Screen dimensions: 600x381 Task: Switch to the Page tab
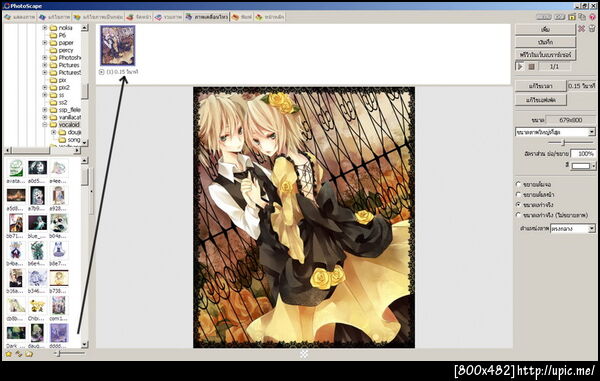tap(139, 17)
